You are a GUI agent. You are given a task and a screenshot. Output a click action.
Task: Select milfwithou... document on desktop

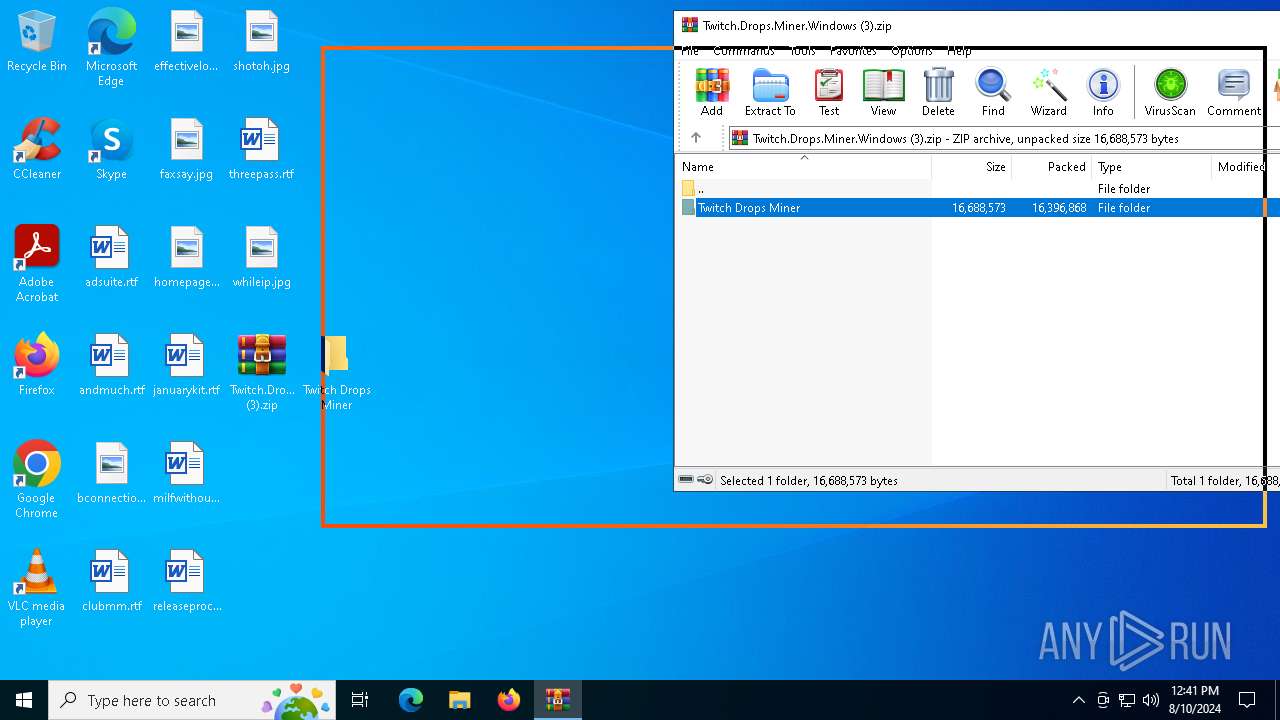point(186,473)
